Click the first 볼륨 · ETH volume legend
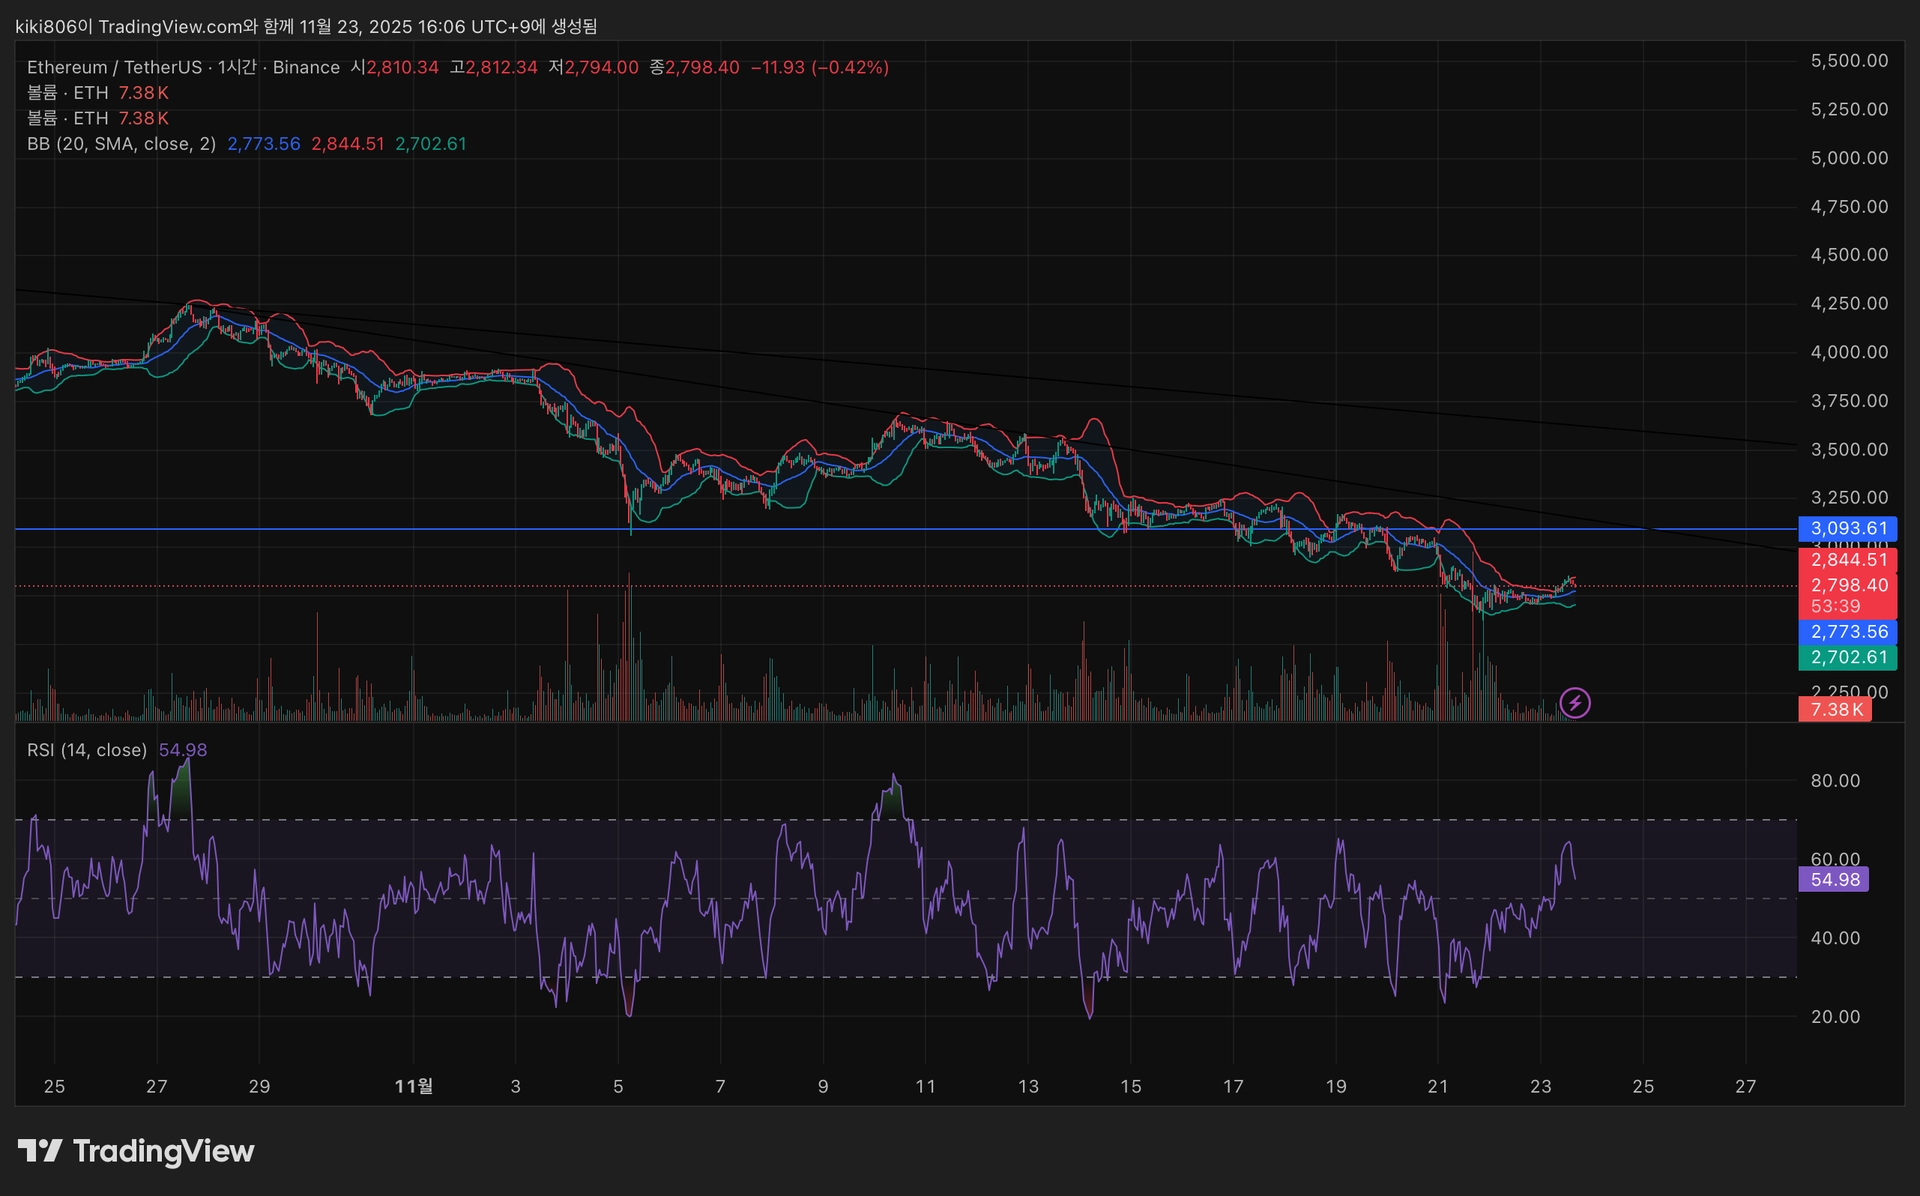Screen dimensions: 1920x1196 pos(67,93)
